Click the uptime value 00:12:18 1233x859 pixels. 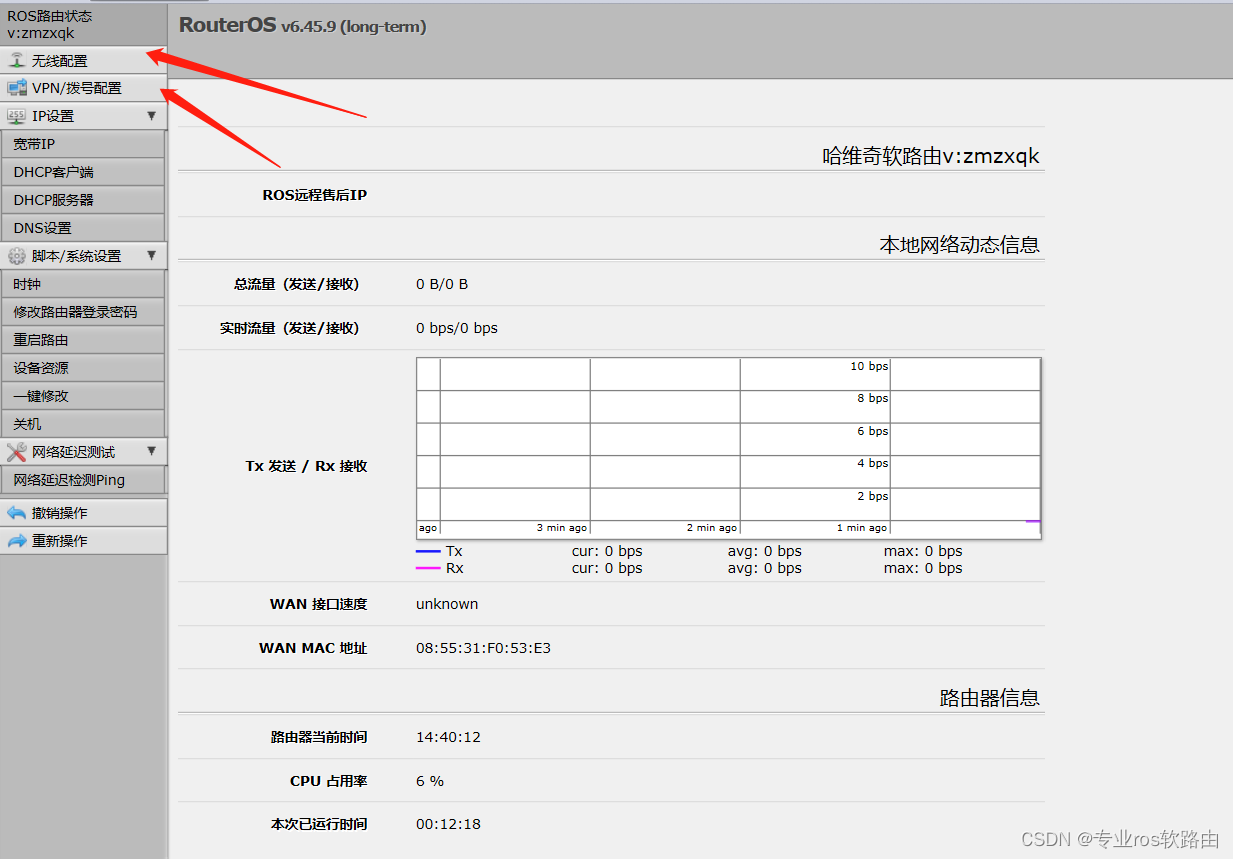coord(448,825)
